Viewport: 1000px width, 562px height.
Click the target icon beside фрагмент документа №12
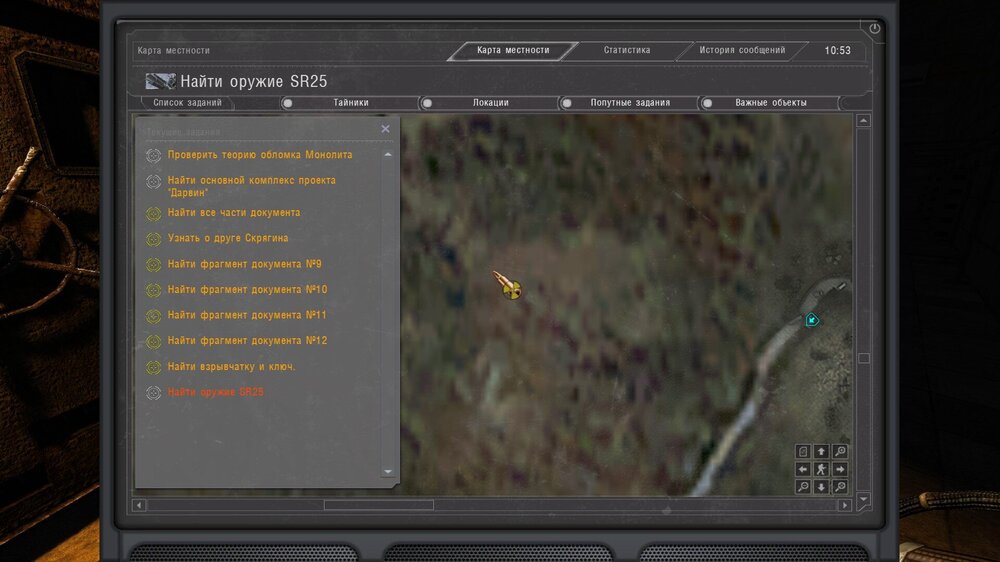click(153, 341)
